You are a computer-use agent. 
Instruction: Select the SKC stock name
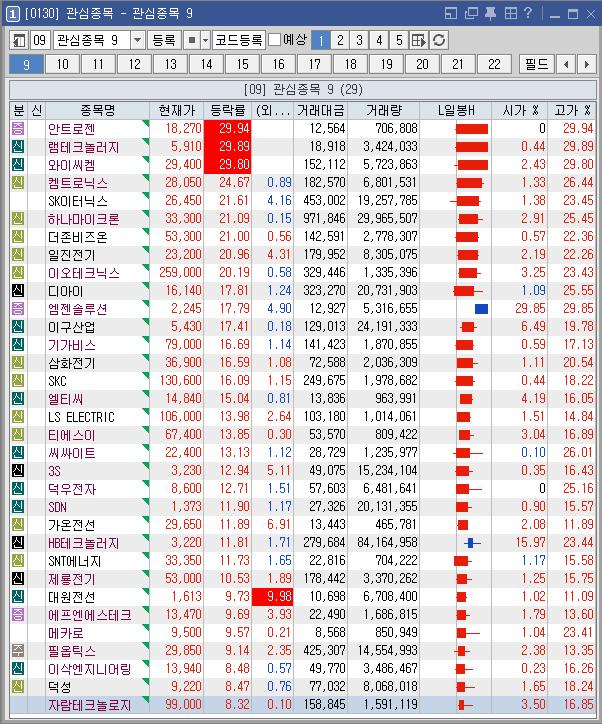[57, 381]
